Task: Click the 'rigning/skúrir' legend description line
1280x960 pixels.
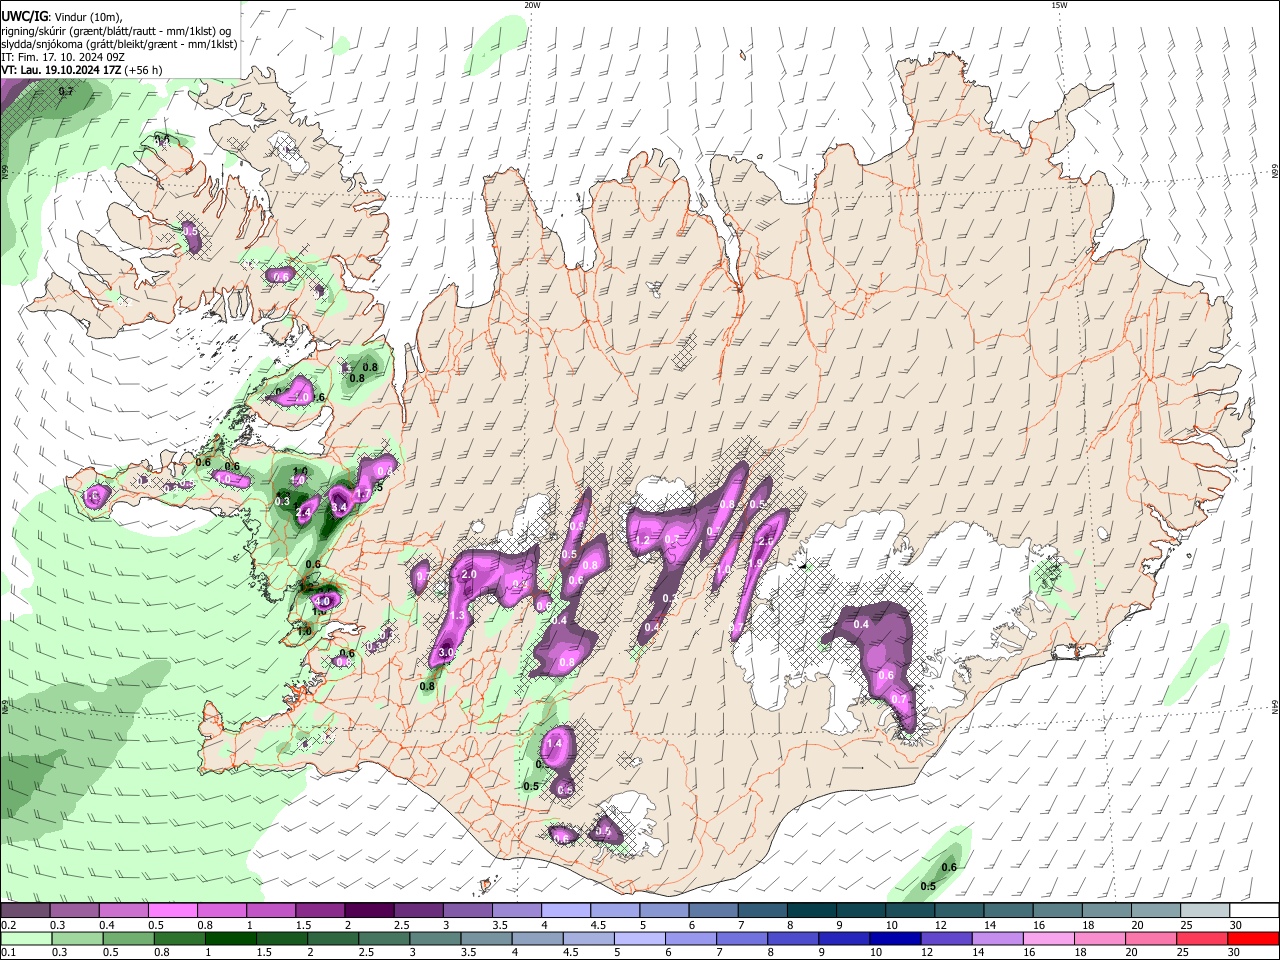Action: 117,31
